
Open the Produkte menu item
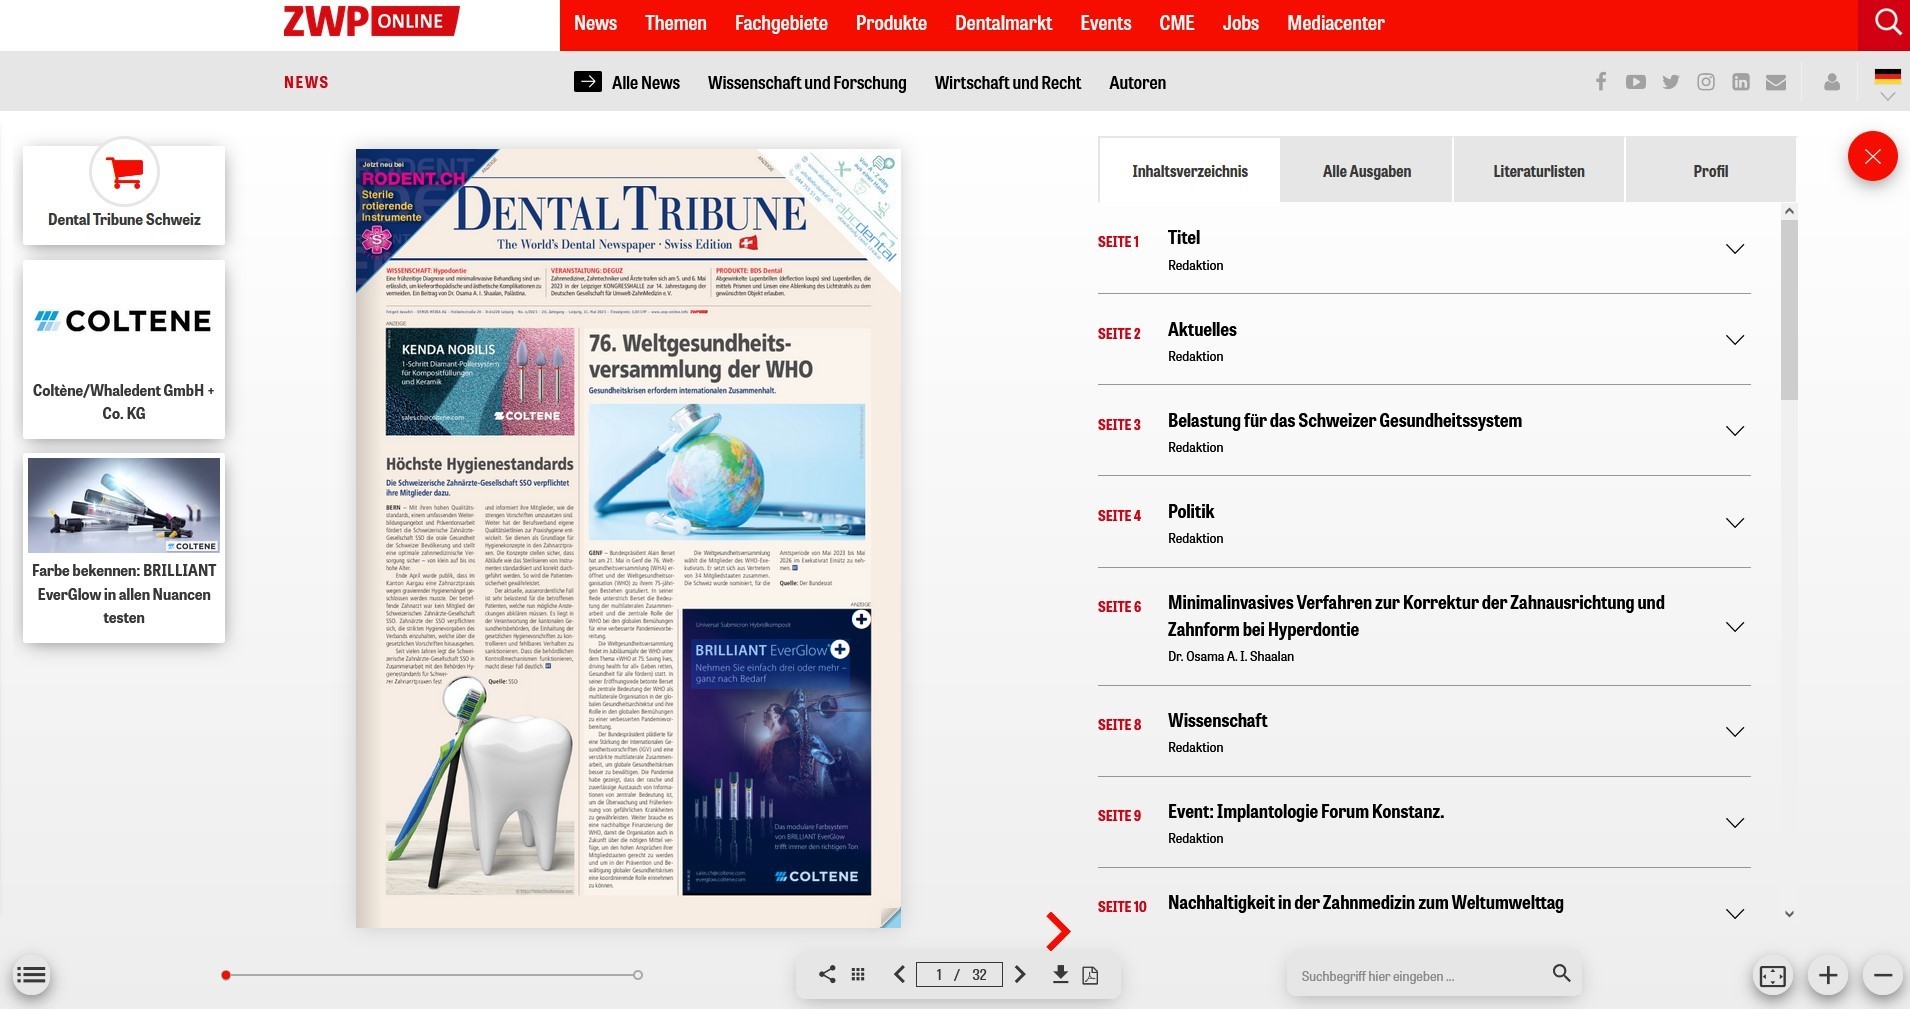click(891, 23)
